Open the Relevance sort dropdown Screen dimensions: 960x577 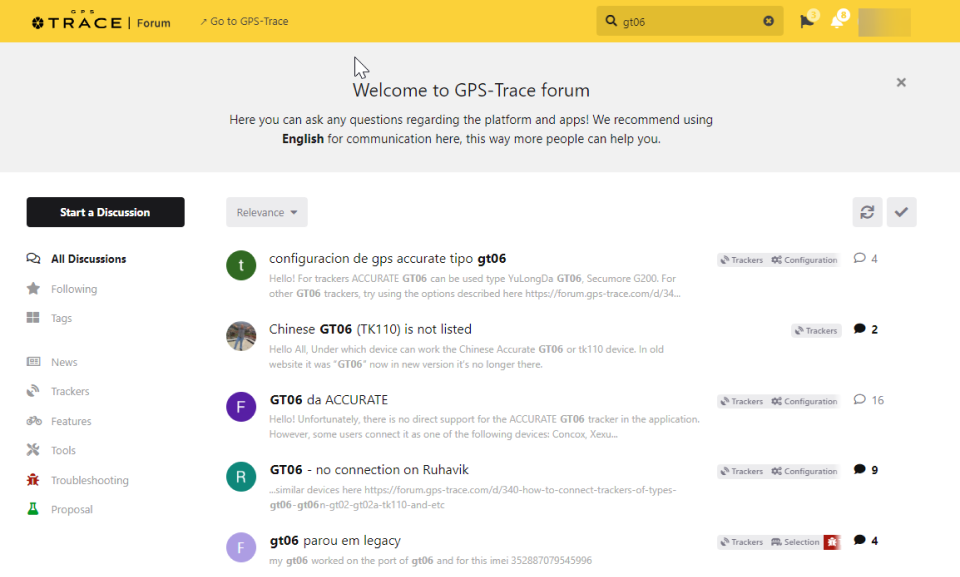pyautogui.click(x=267, y=212)
